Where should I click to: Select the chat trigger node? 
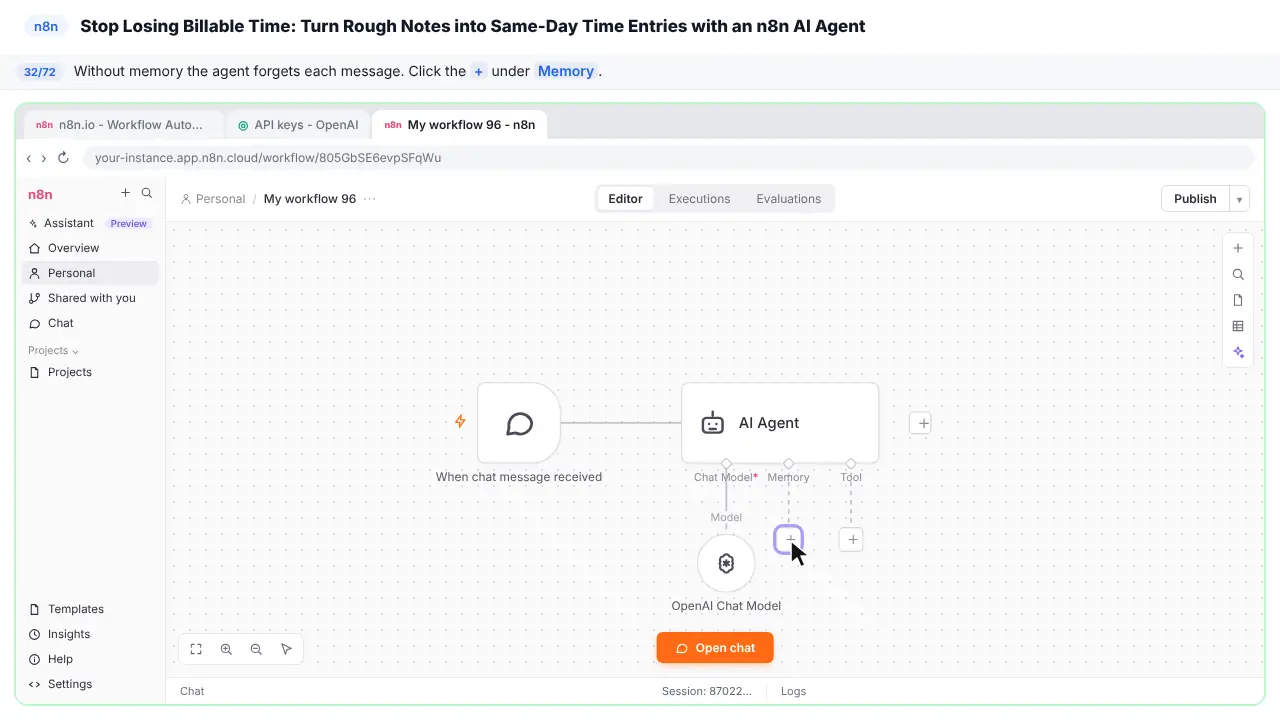519,423
